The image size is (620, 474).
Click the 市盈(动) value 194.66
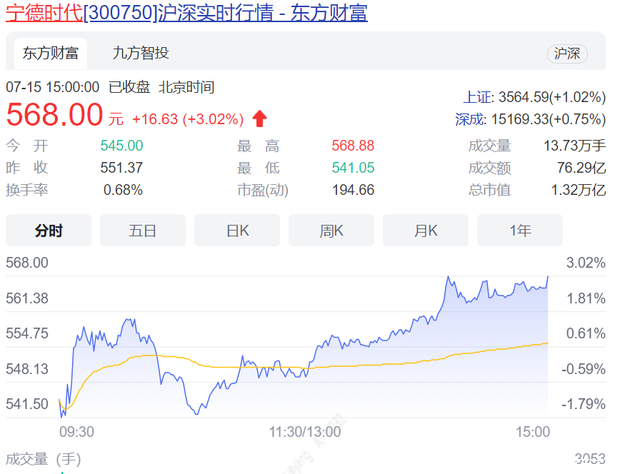tap(353, 190)
